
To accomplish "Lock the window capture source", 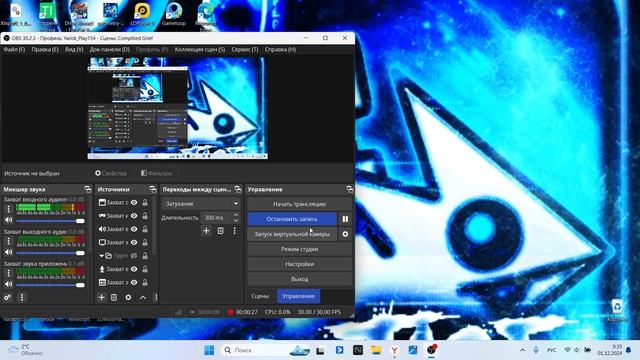I will 145,202.
